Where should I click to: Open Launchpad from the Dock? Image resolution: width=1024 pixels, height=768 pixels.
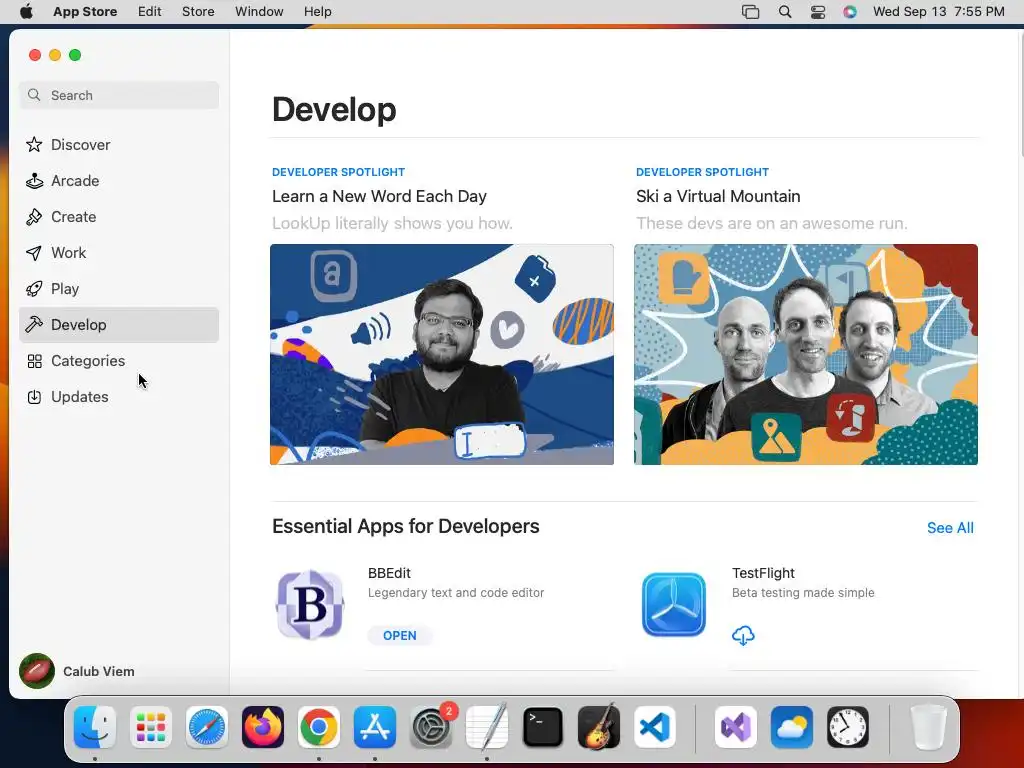[x=151, y=727]
